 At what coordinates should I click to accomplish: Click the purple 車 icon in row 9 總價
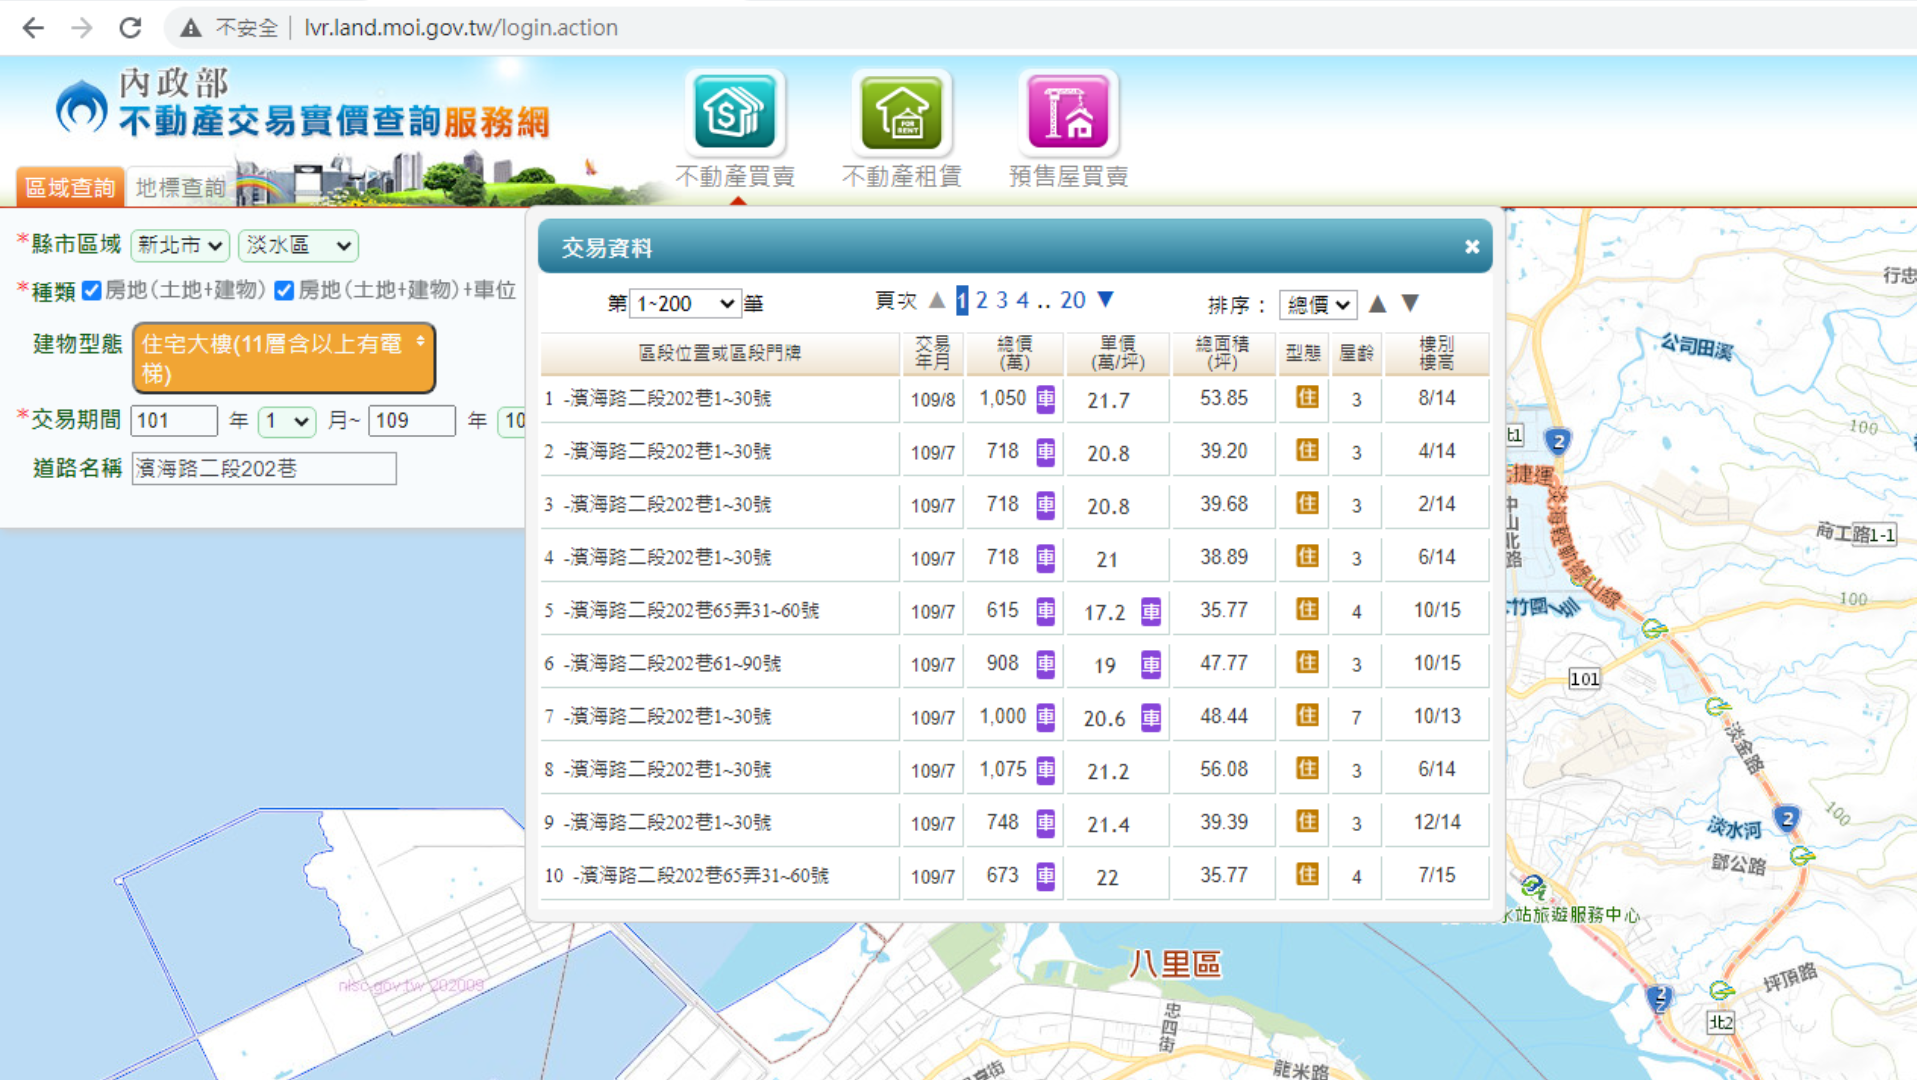click(1045, 823)
